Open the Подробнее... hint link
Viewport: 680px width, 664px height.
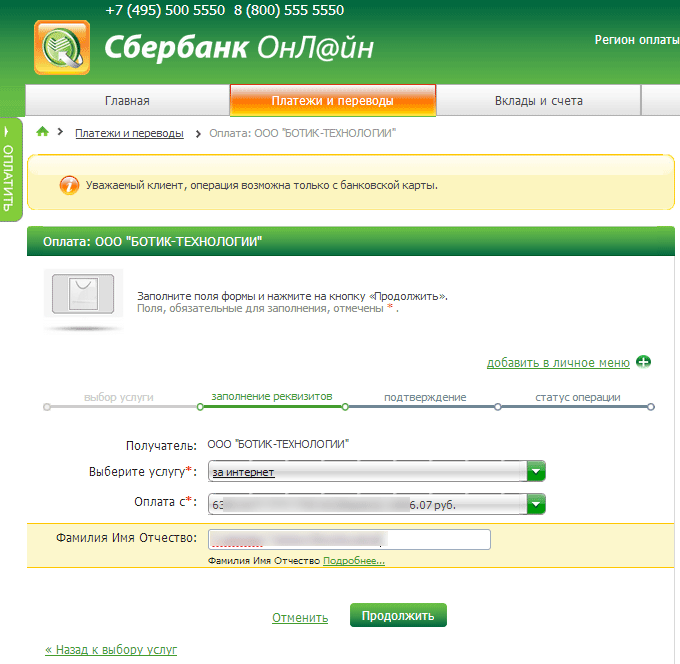[354, 561]
